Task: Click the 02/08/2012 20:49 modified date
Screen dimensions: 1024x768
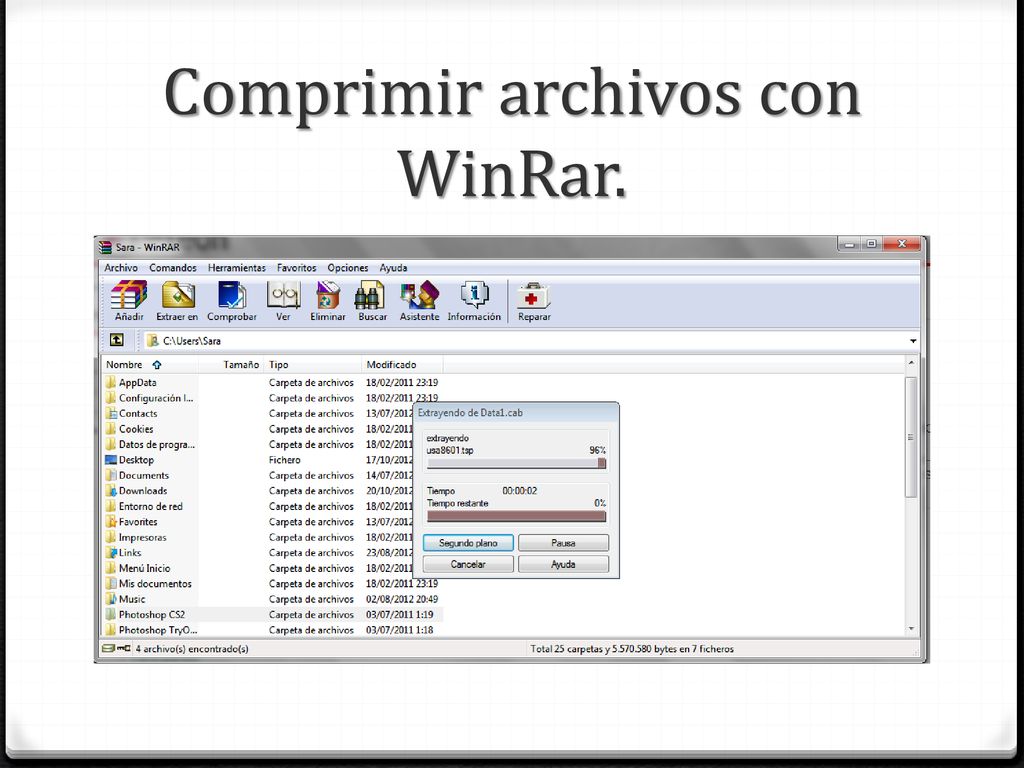Action: tap(402, 599)
